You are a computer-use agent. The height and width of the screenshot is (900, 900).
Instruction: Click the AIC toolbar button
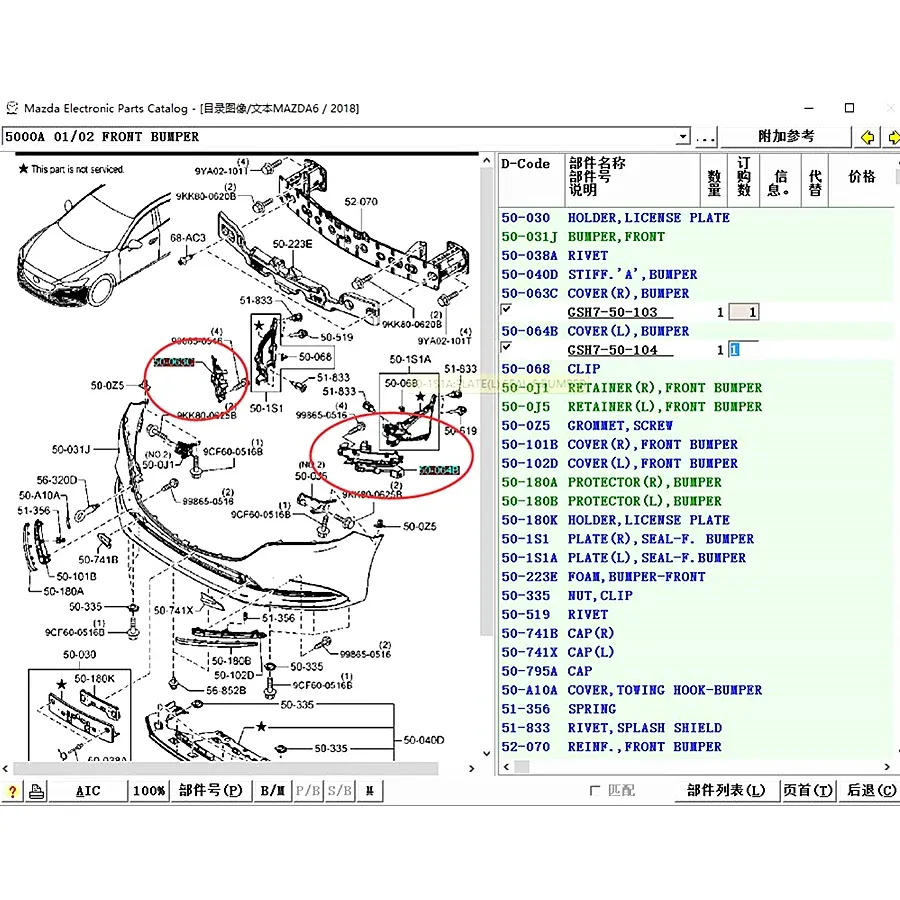pyautogui.click(x=88, y=791)
